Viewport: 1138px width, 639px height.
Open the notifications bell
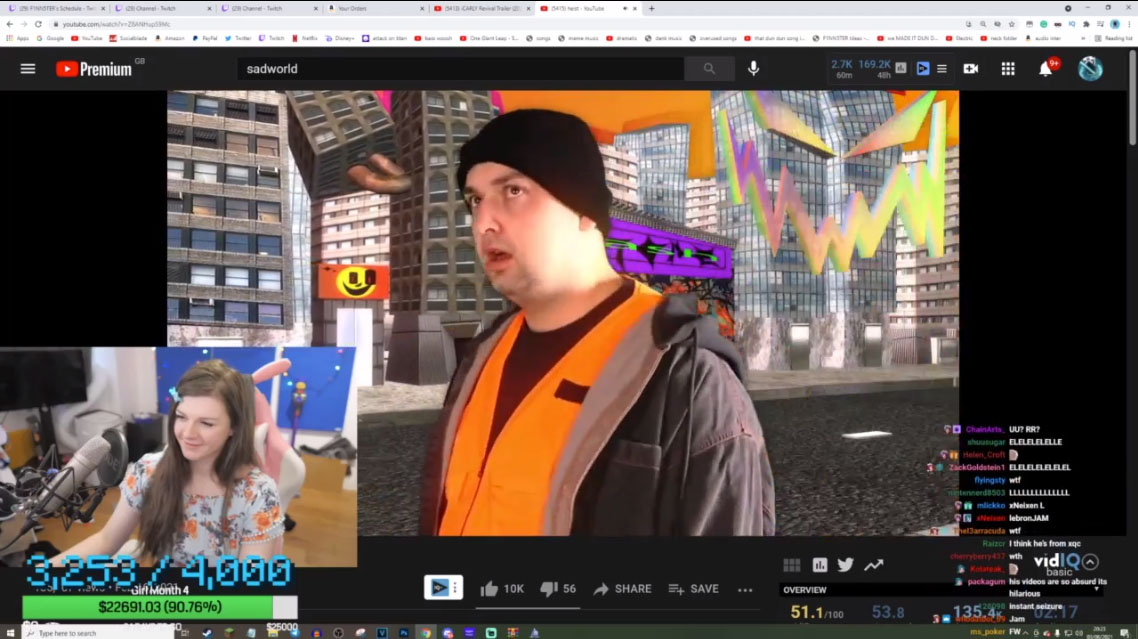pos(1045,69)
